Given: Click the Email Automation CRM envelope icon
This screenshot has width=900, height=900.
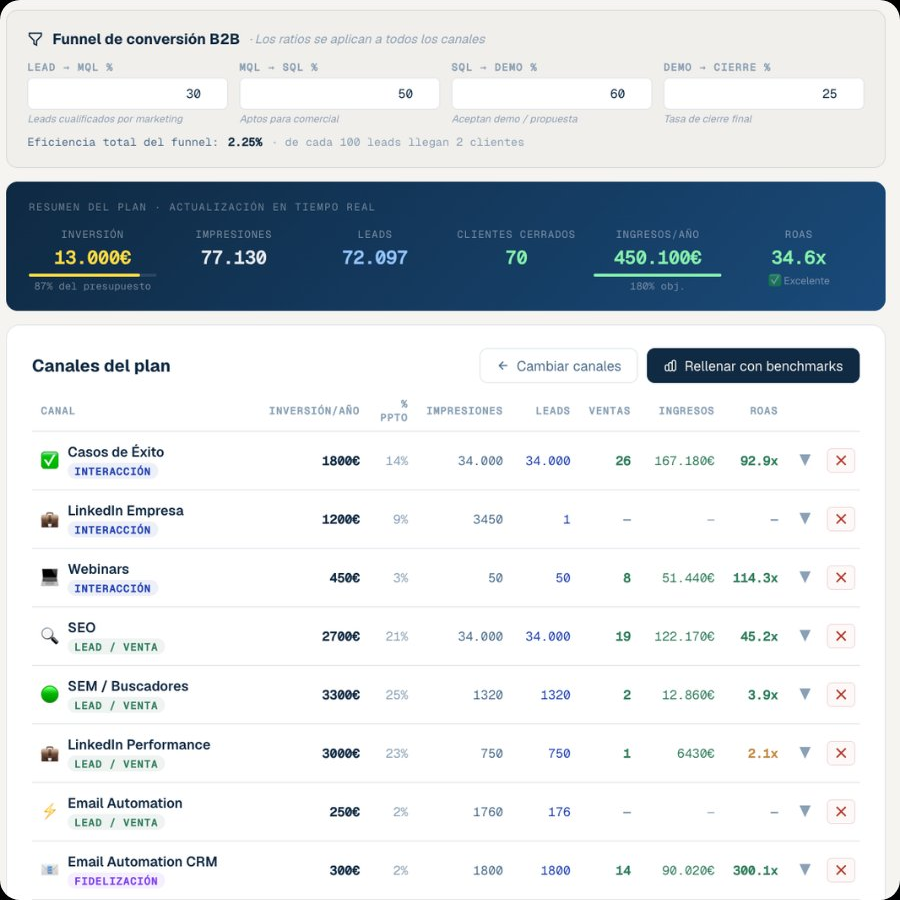Looking at the screenshot, I should coord(49,870).
